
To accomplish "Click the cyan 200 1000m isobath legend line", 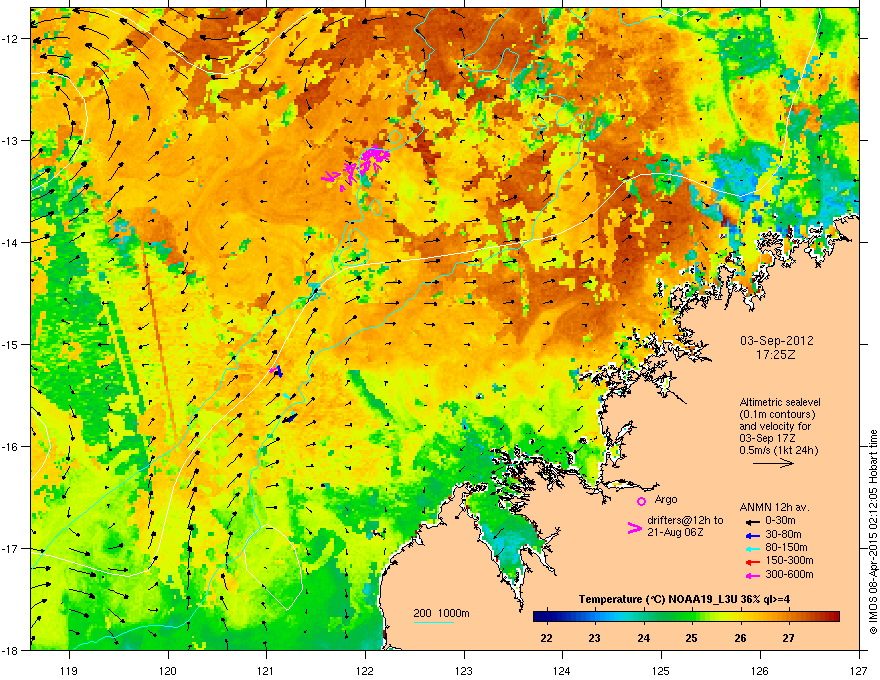I will click(433, 622).
